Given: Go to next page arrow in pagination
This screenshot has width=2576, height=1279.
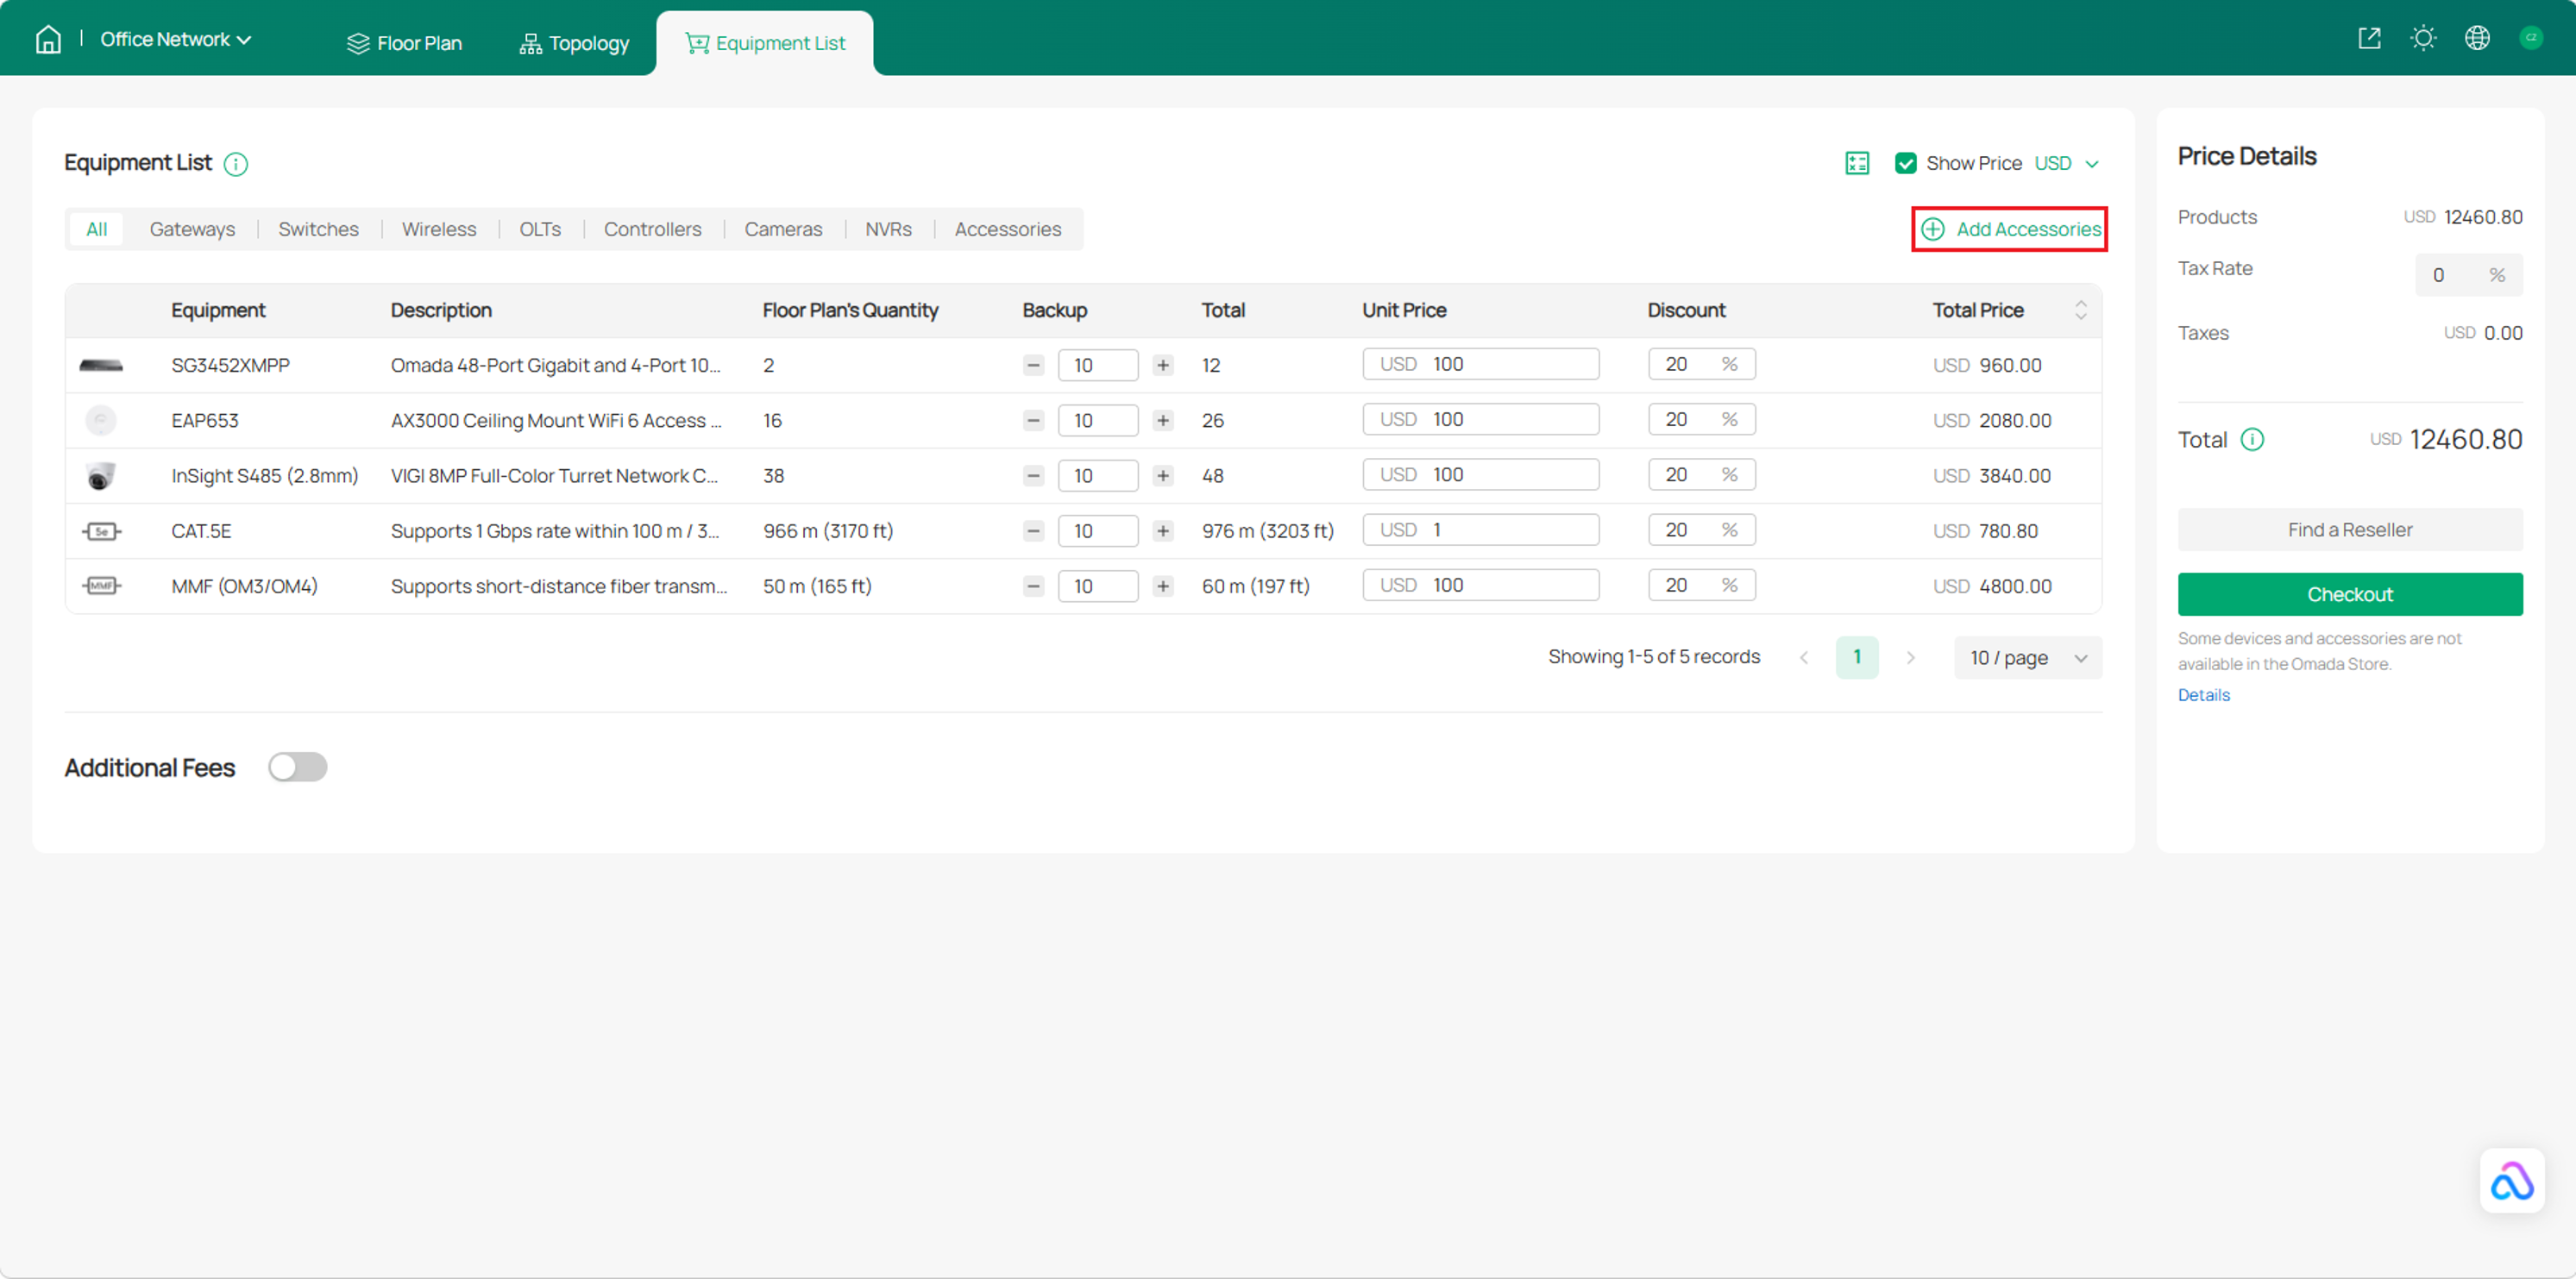Looking at the screenshot, I should tap(1910, 658).
